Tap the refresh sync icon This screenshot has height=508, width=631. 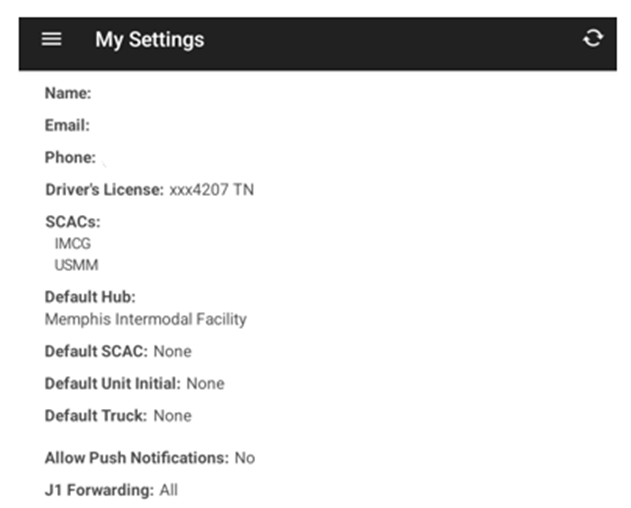click(593, 39)
